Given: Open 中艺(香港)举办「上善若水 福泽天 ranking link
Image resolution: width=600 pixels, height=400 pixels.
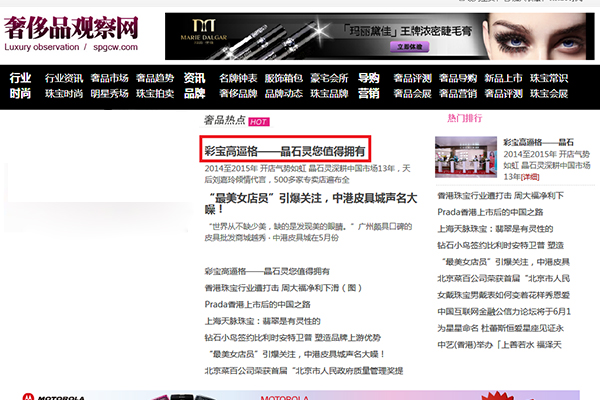Looking at the screenshot, I should tap(499, 345).
